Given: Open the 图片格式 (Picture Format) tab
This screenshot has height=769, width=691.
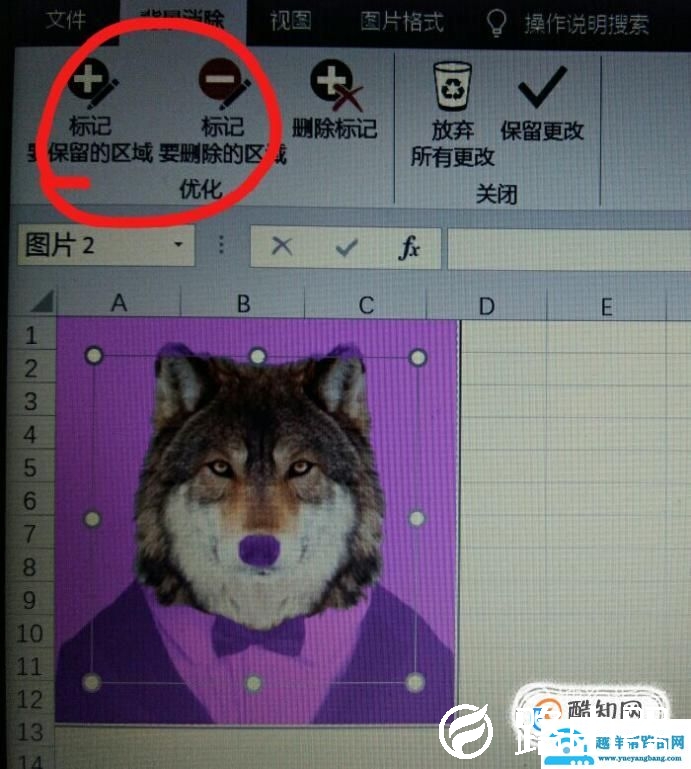Looking at the screenshot, I should point(402,22).
